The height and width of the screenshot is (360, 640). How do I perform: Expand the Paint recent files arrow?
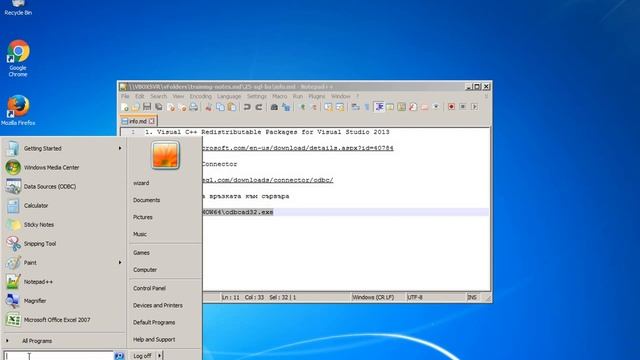(x=120, y=262)
